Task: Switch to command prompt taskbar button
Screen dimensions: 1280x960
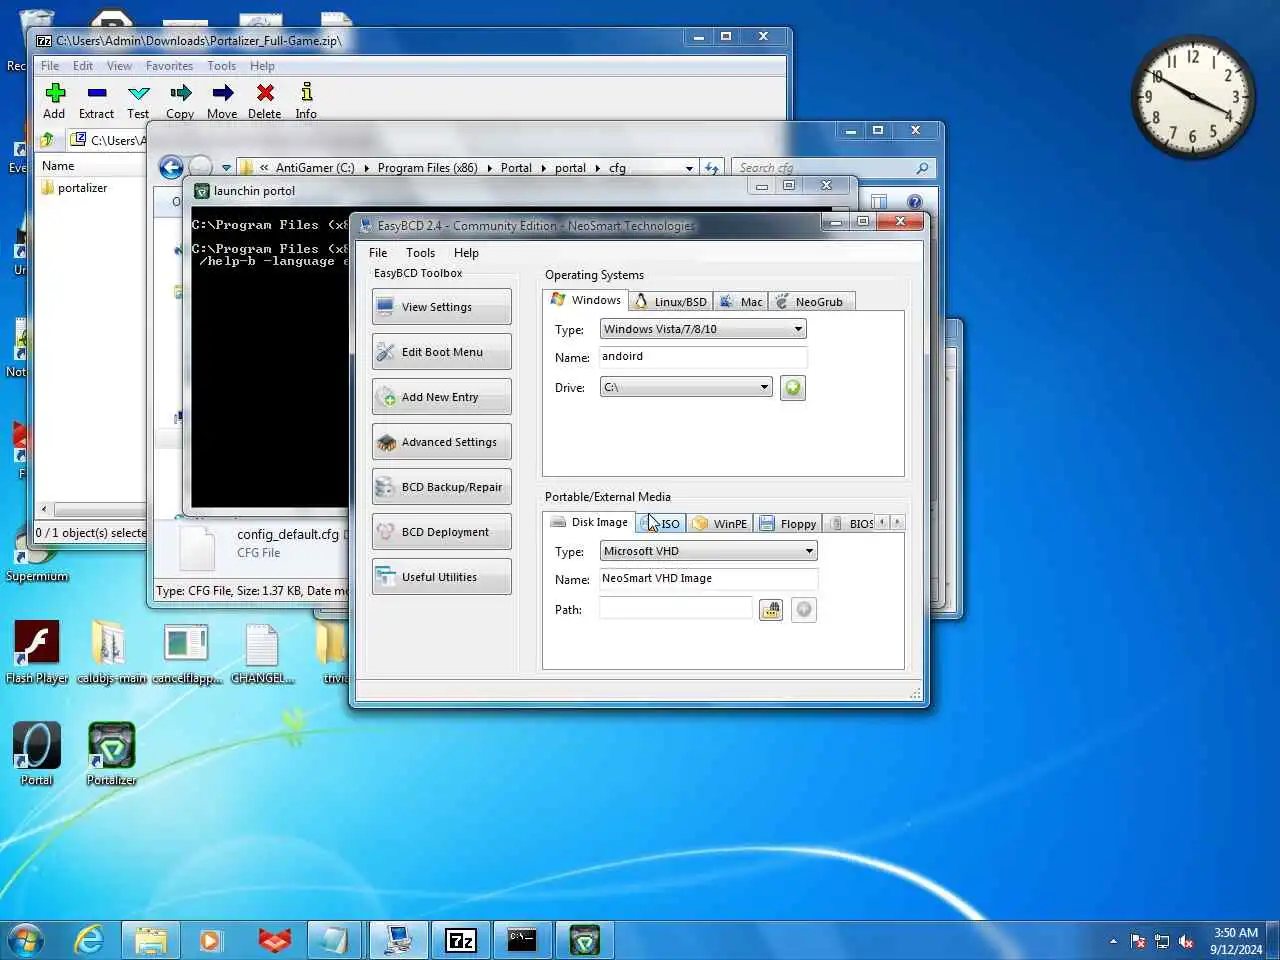Action: click(x=523, y=940)
